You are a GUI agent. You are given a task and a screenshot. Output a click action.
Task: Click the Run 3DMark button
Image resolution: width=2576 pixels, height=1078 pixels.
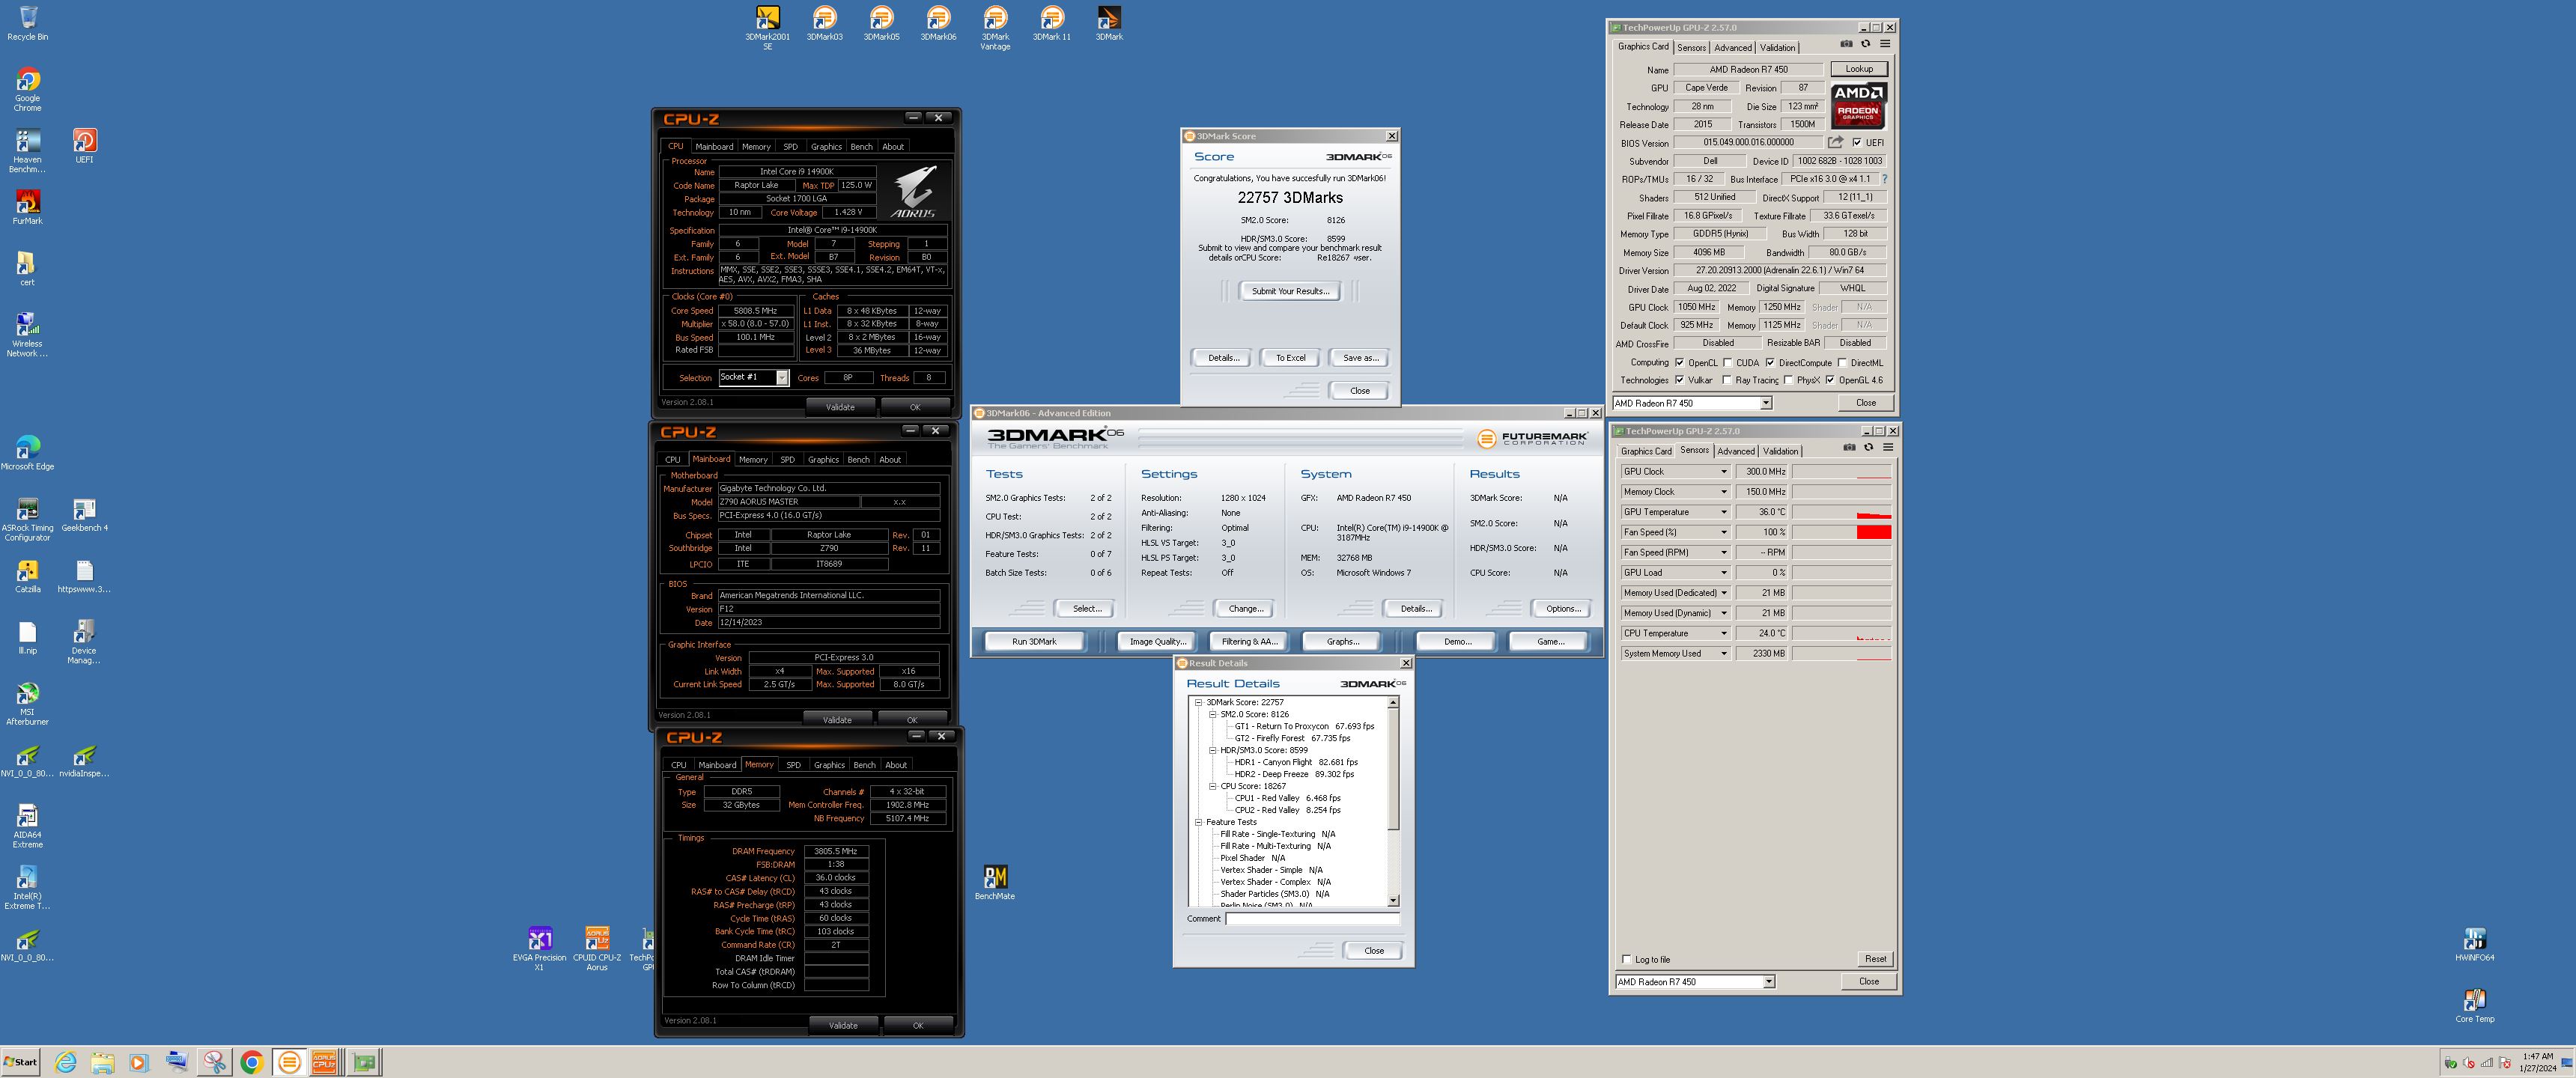click(1034, 642)
